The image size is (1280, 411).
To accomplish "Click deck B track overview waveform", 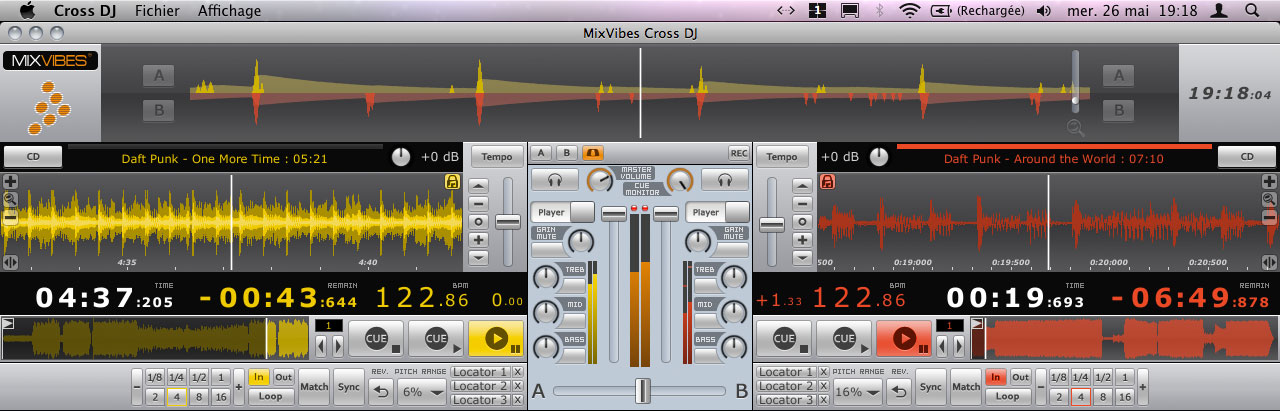I will point(1123,339).
